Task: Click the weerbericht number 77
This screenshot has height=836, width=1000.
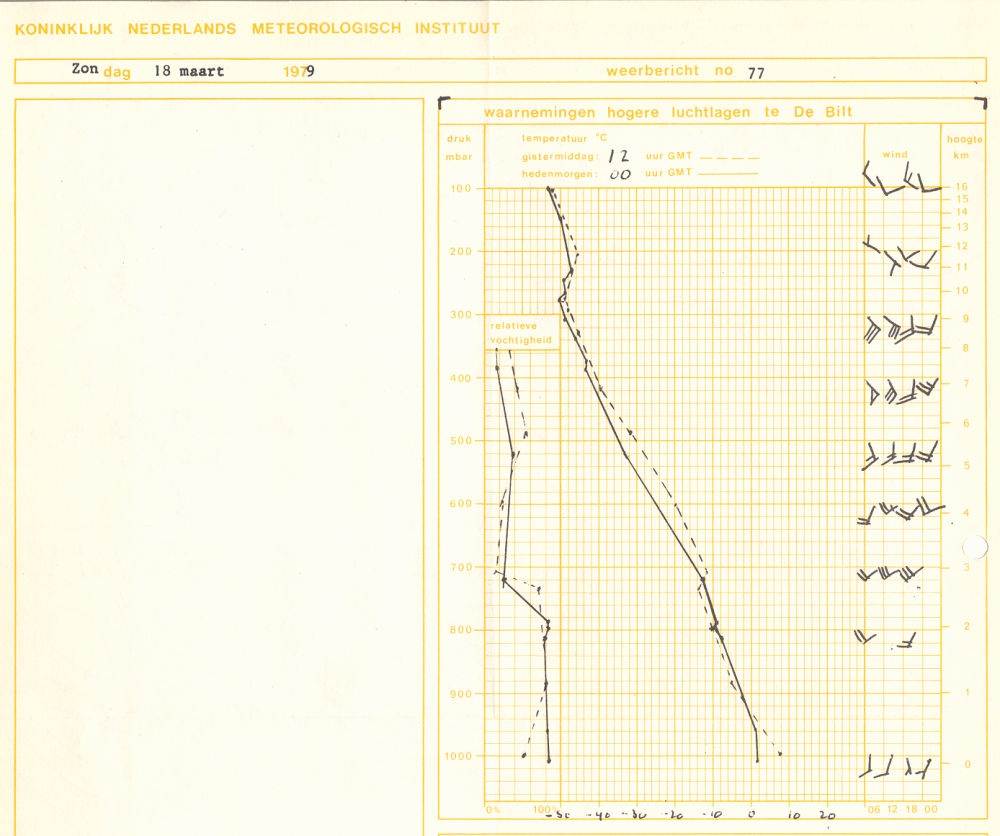Action: coord(757,71)
